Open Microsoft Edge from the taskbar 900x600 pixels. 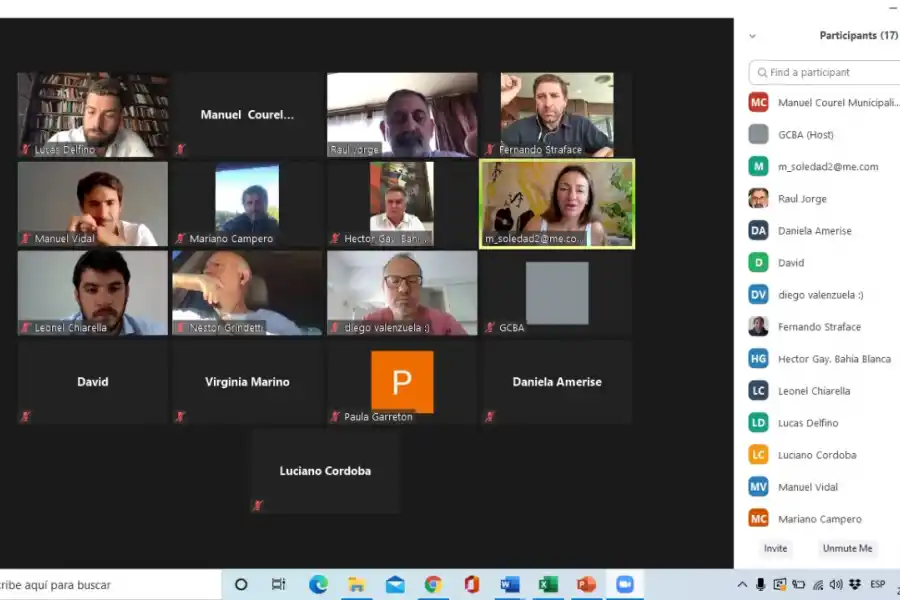(x=318, y=585)
